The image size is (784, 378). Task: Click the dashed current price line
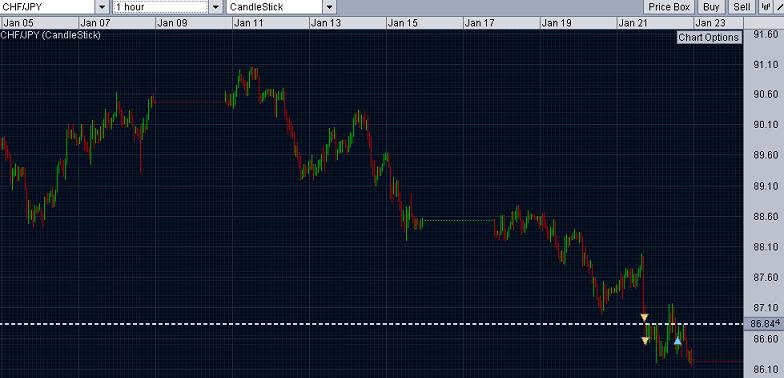click(x=372, y=324)
